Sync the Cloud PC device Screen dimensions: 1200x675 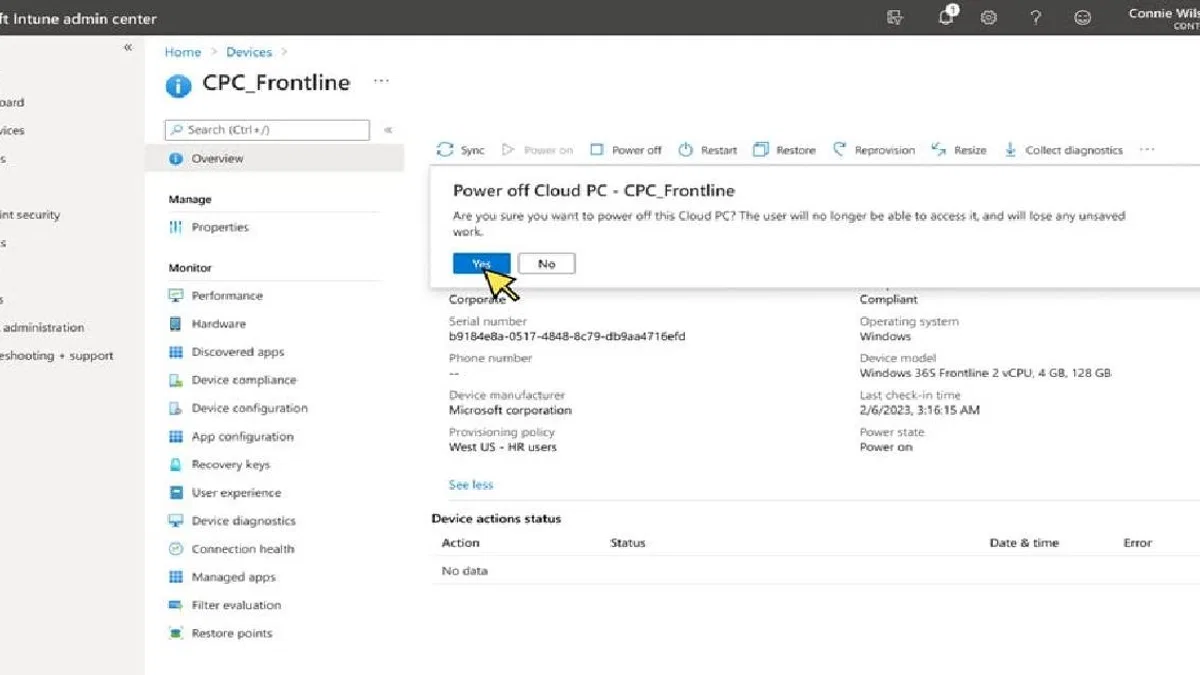461,150
